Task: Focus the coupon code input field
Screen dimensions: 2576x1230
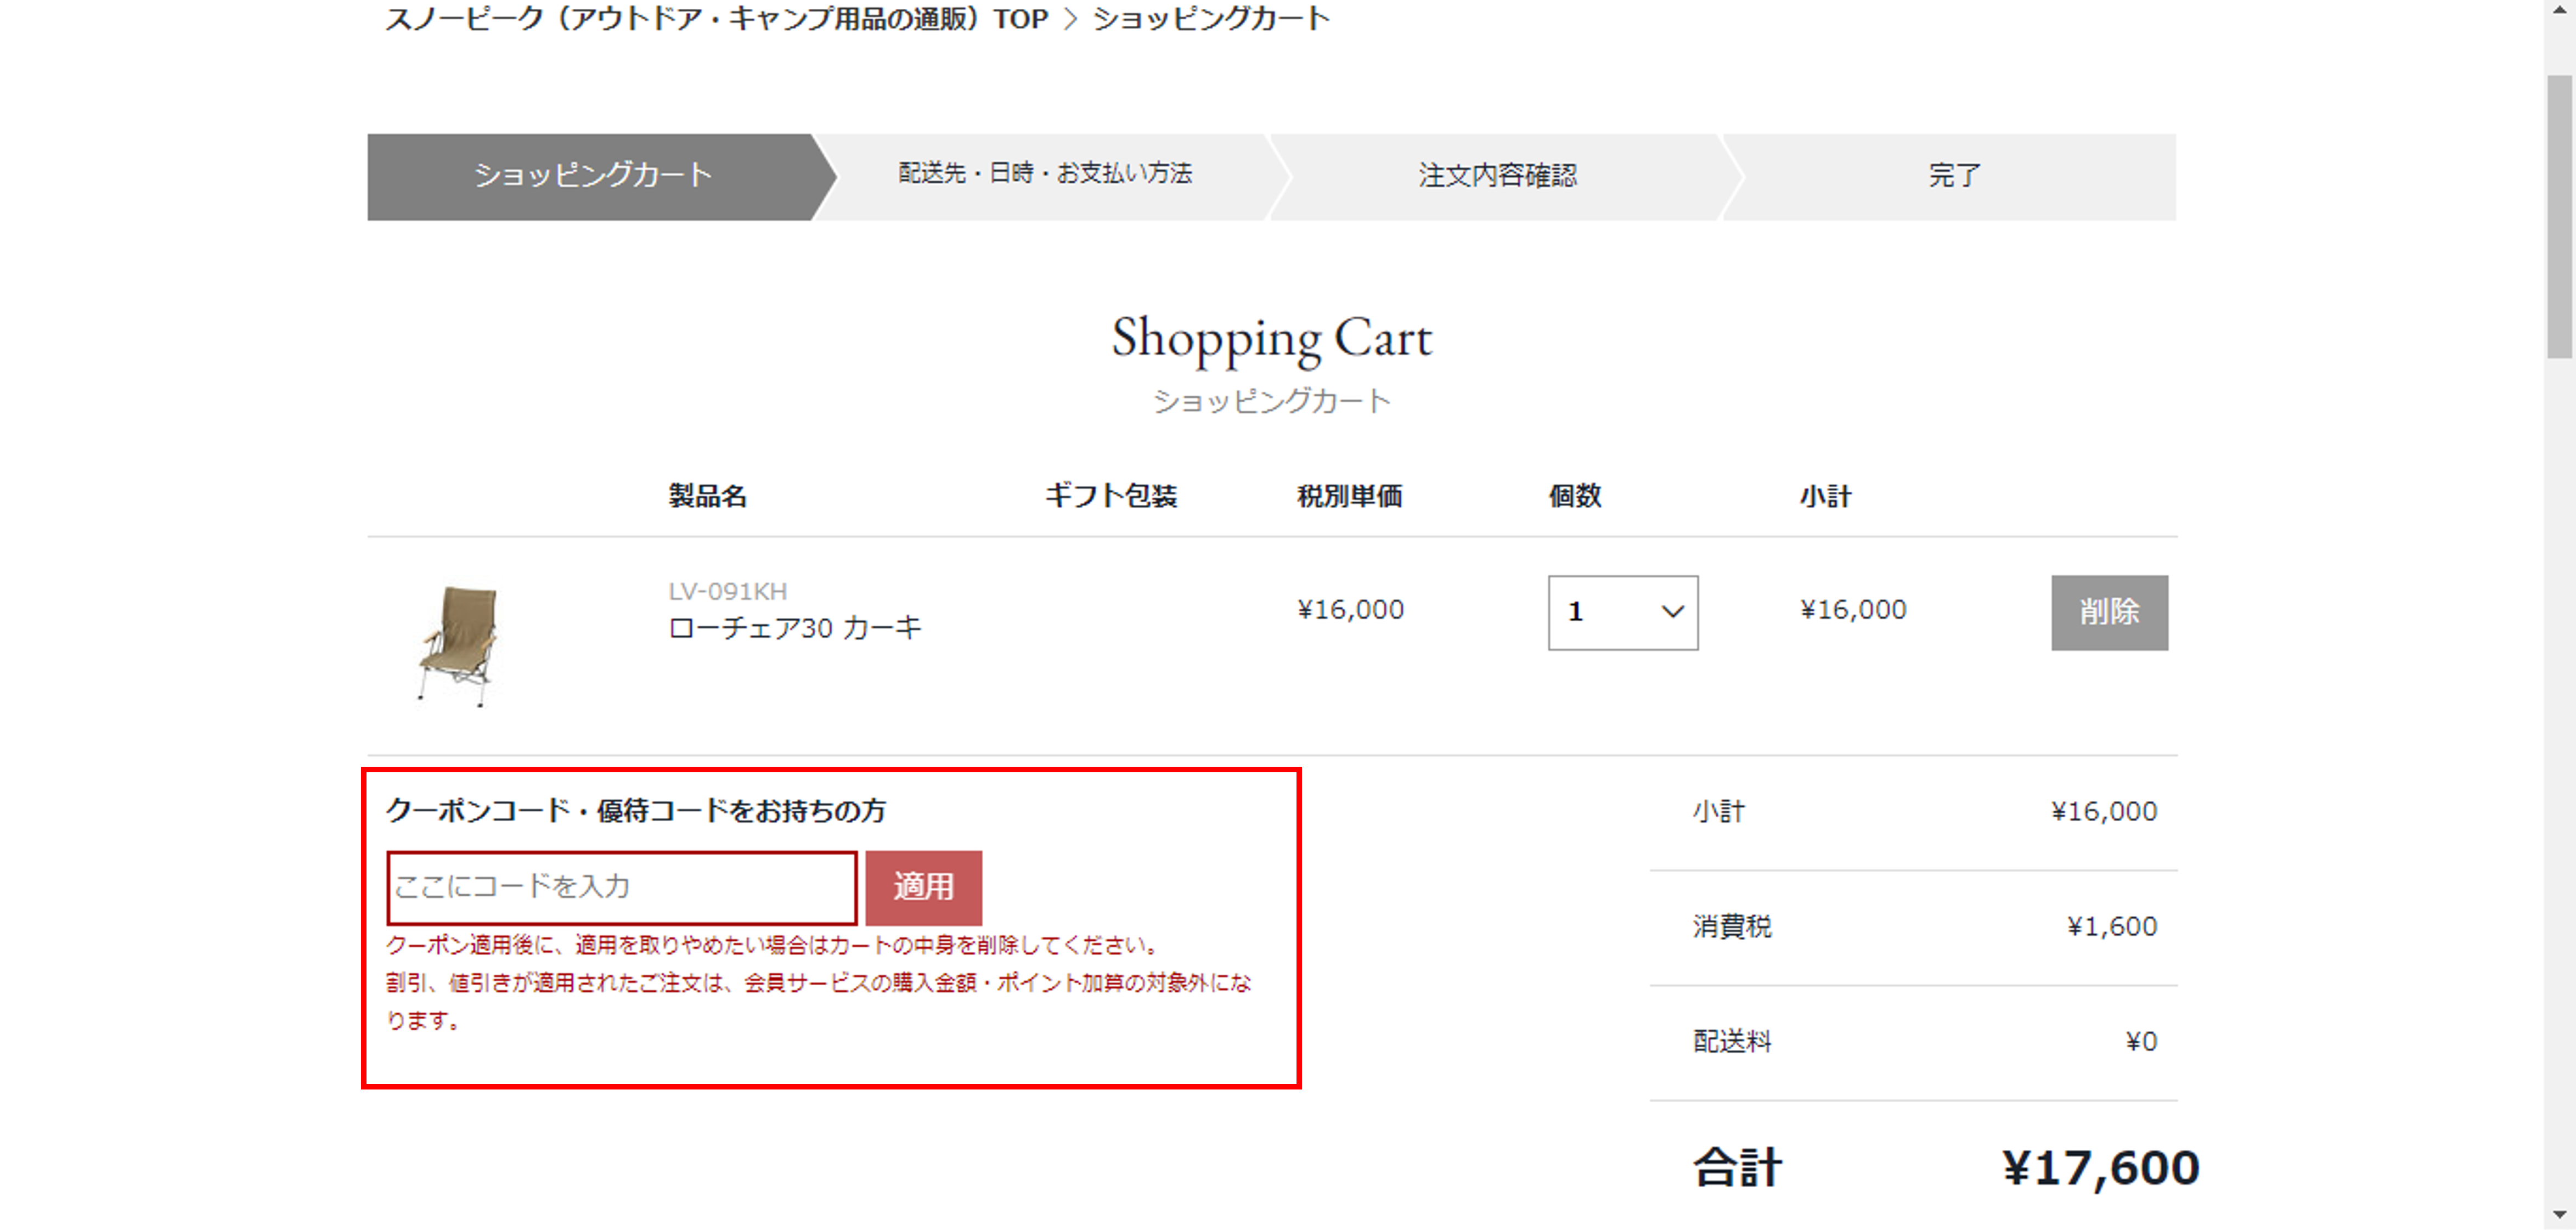Action: pyautogui.click(x=622, y=887)
